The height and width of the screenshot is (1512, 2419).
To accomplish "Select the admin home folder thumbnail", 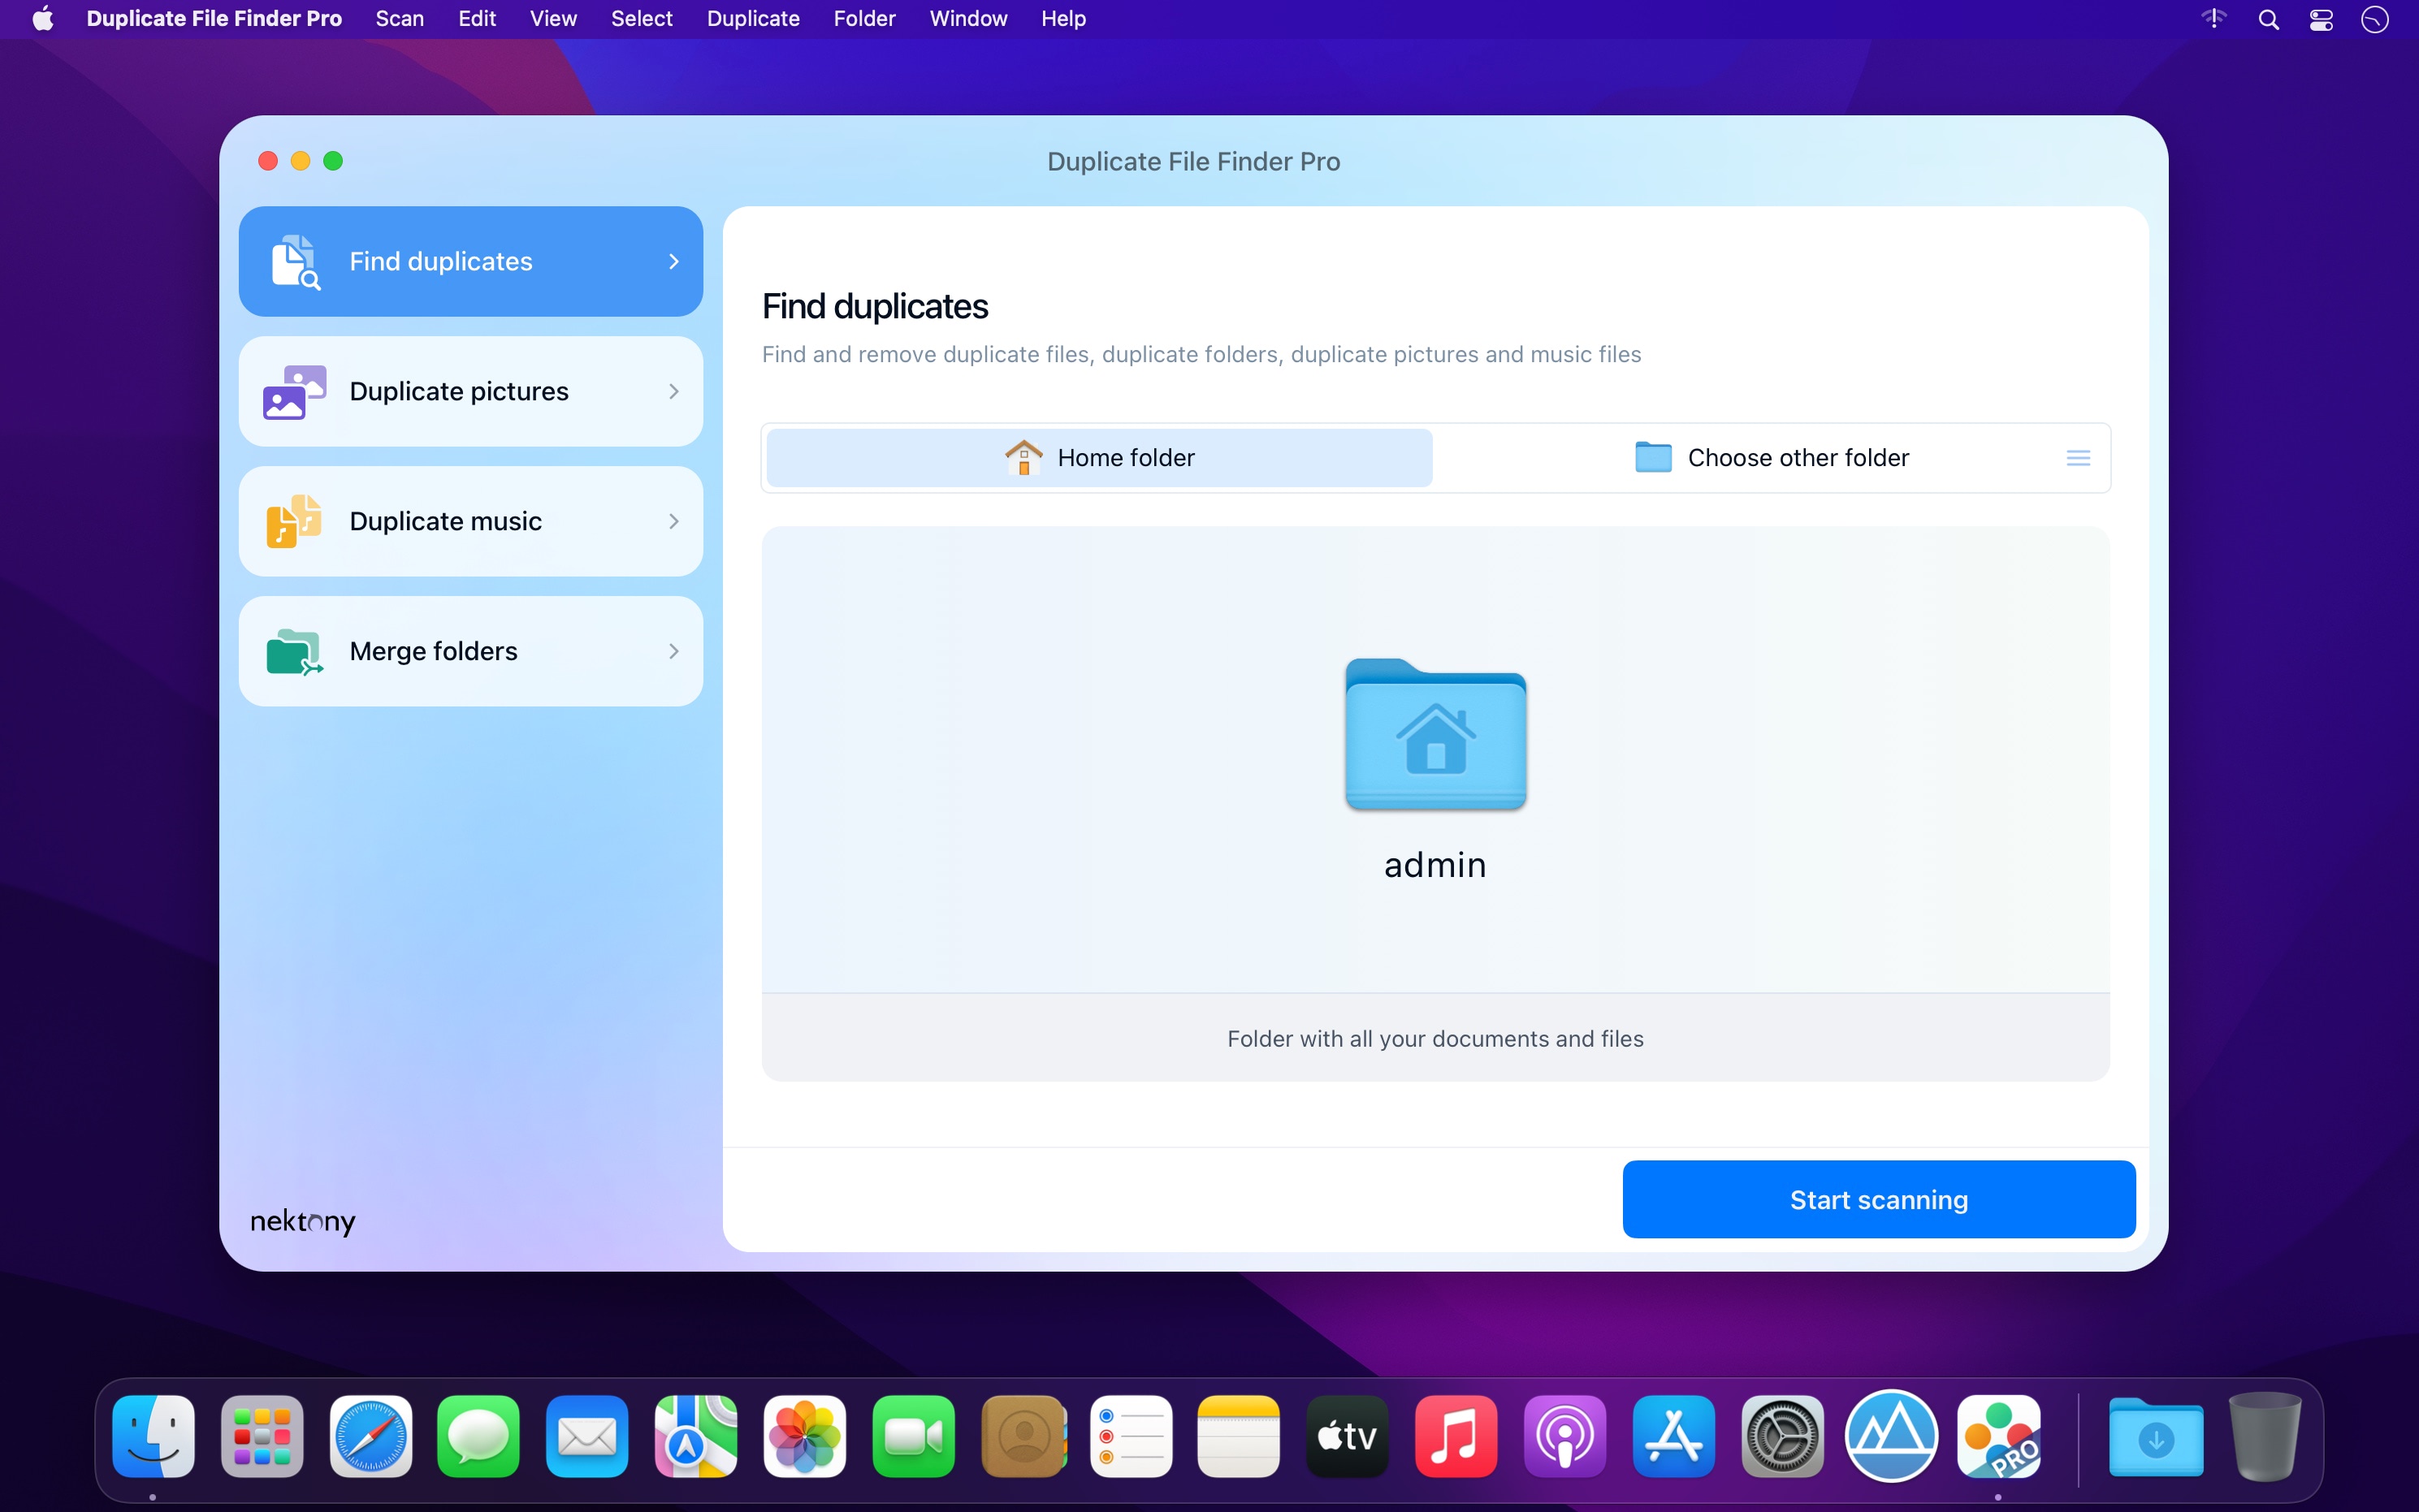I will pyautogui.click(x=1435, y=734).
